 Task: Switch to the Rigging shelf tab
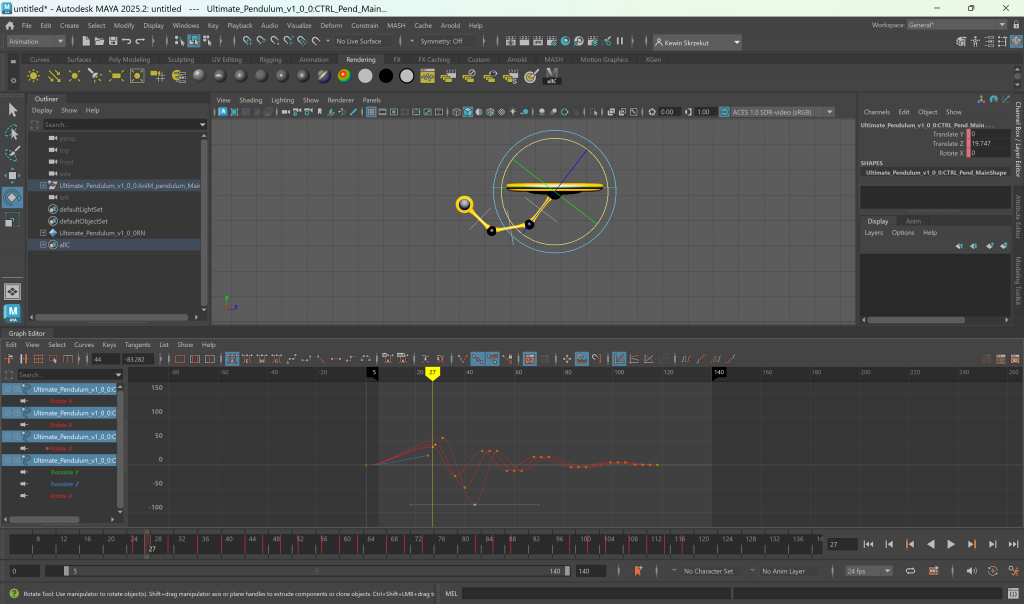tap(270, 59)
